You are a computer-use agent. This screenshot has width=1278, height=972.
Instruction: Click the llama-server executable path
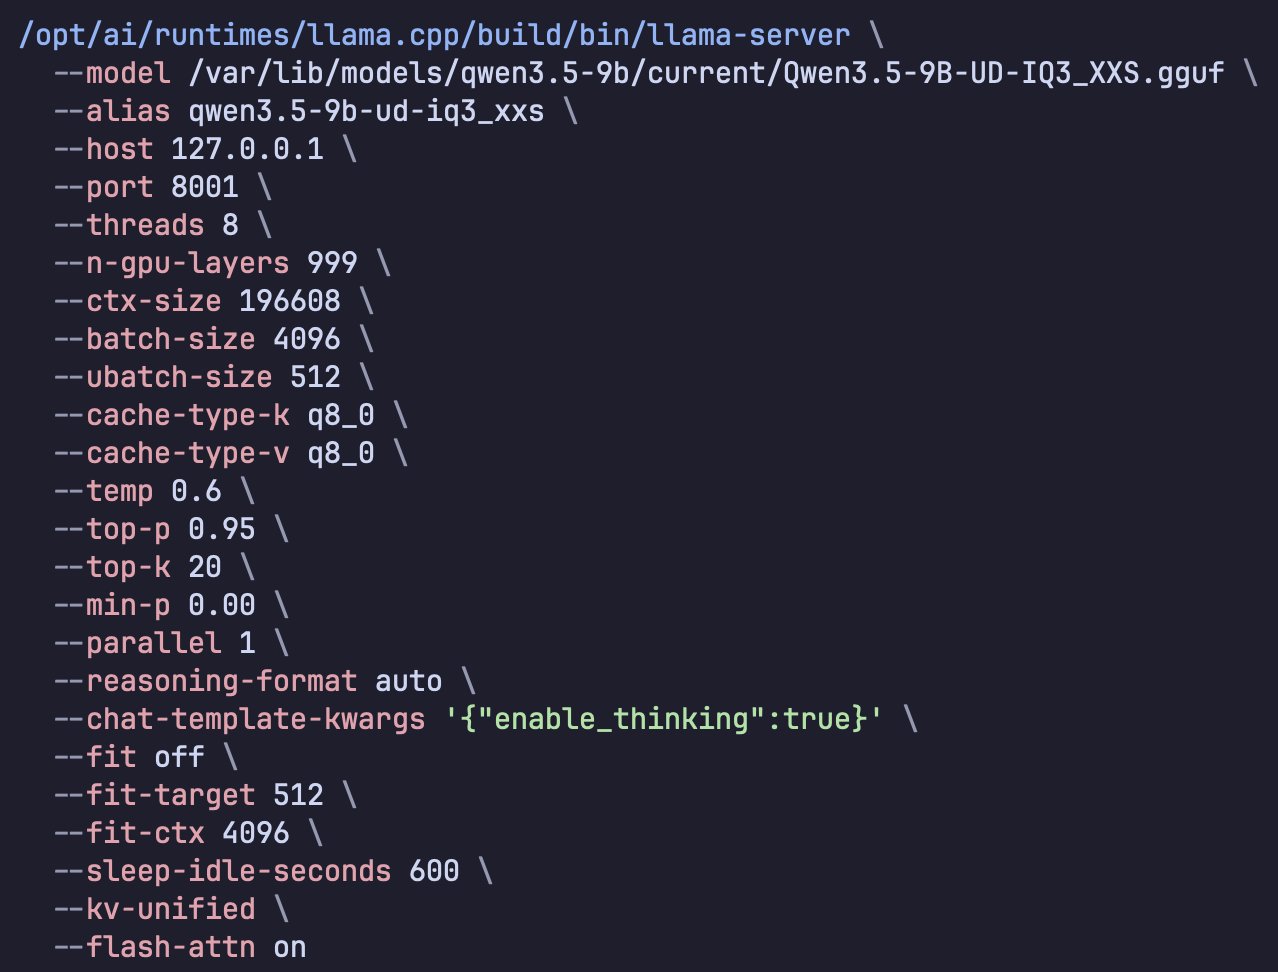(435, 35)
